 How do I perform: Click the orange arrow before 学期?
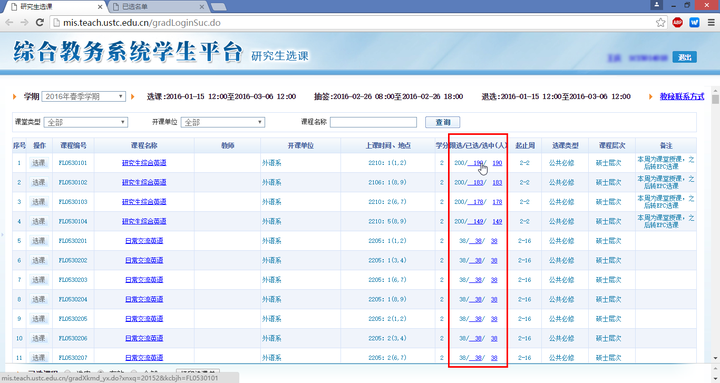click(x=15, y=96)
